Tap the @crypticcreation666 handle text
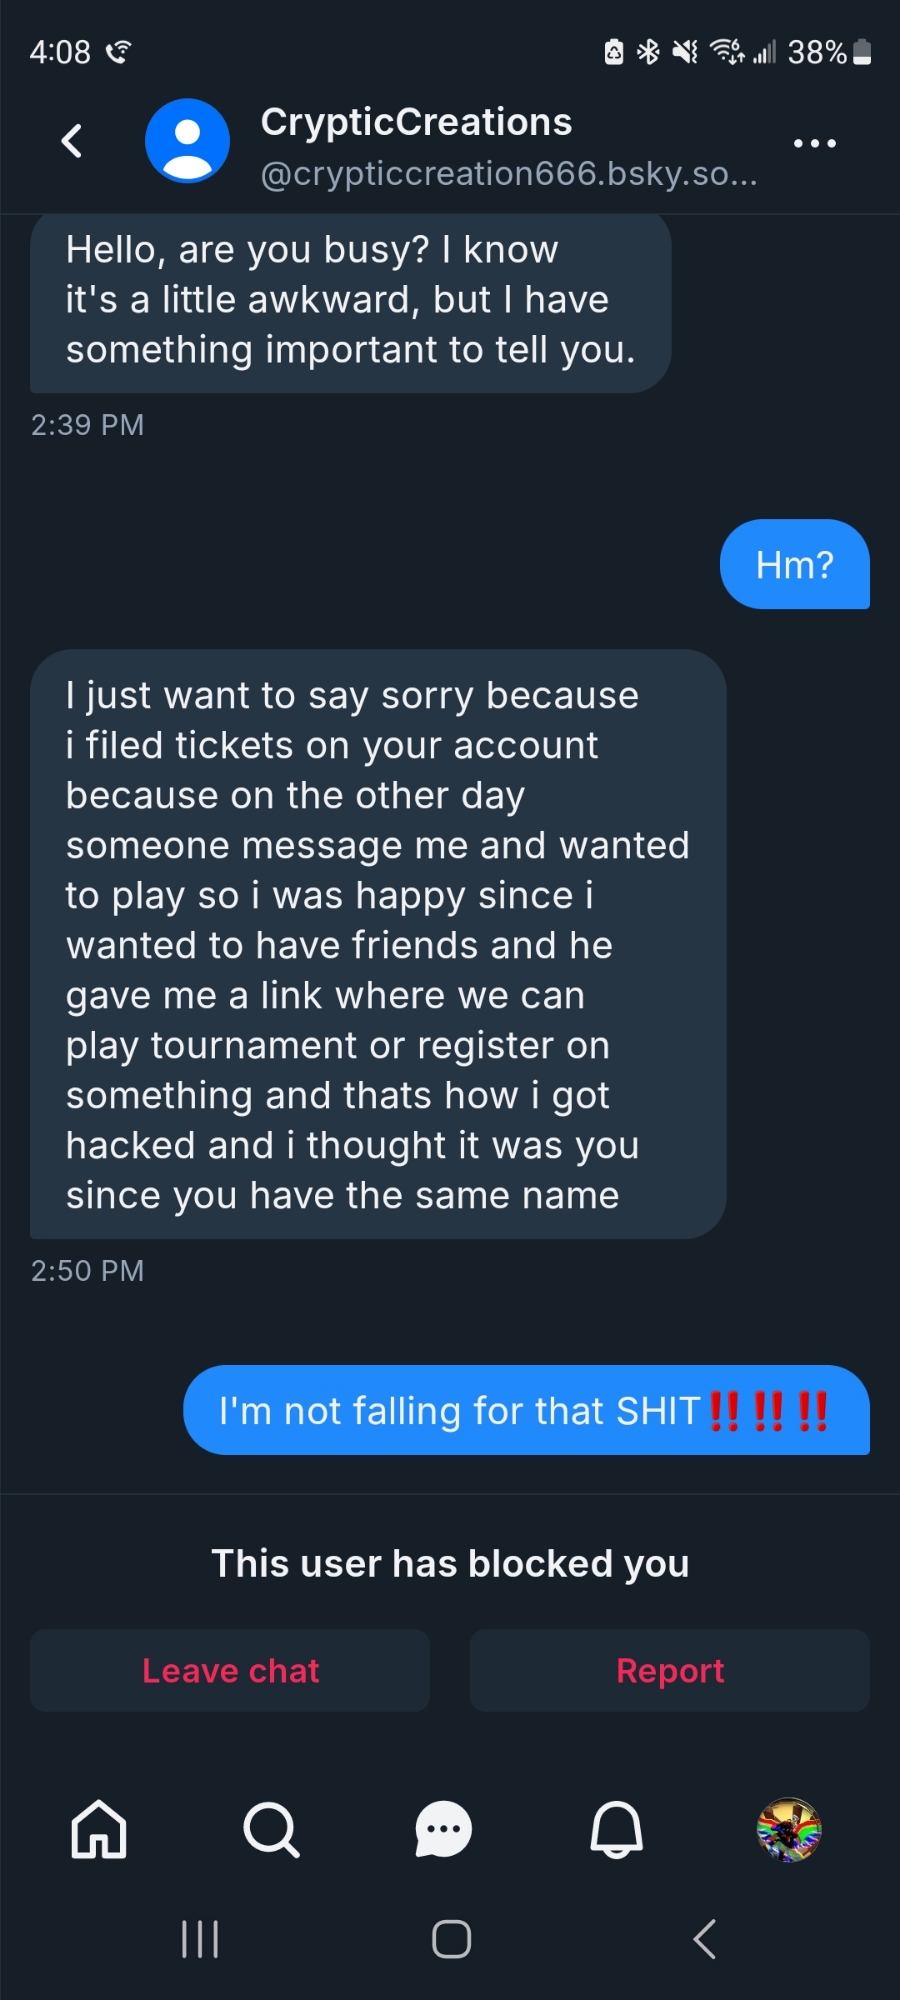Viewport: 900px width, 2000px height. pos(508,174)
